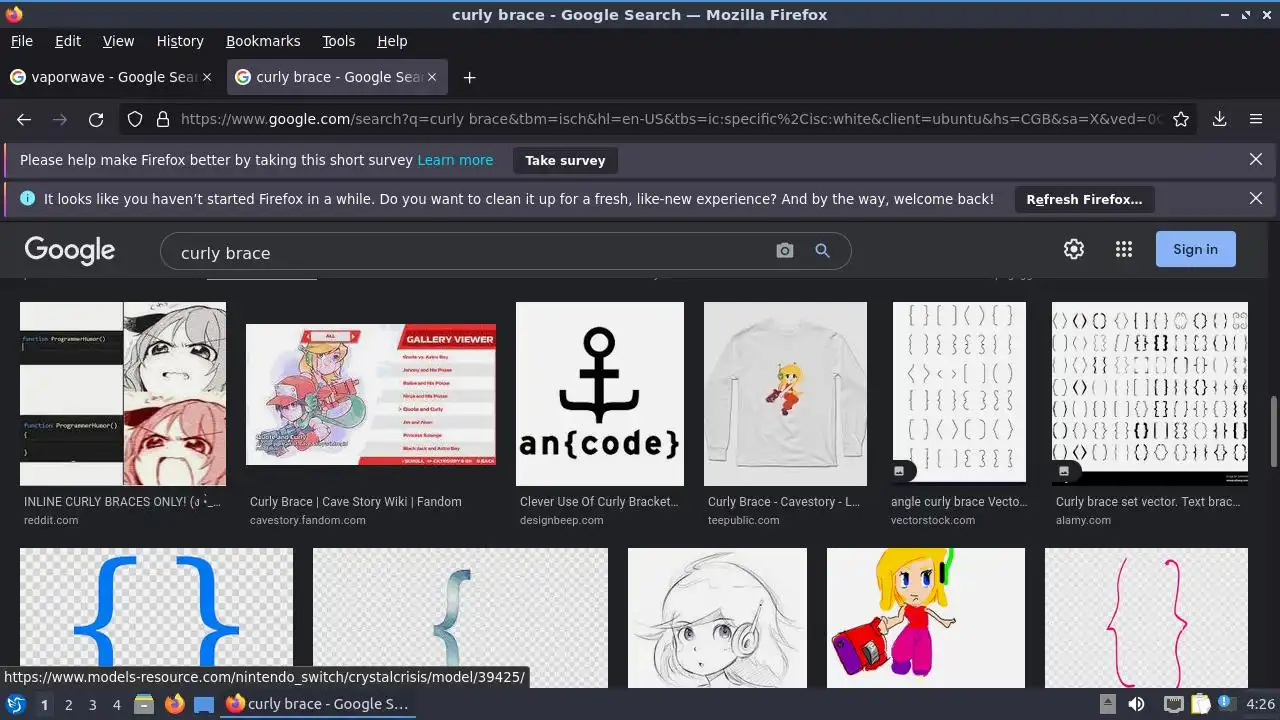Open the file manager taskbar launcher
Screen dimensions: 1280x720
click(x=144, y=704)
